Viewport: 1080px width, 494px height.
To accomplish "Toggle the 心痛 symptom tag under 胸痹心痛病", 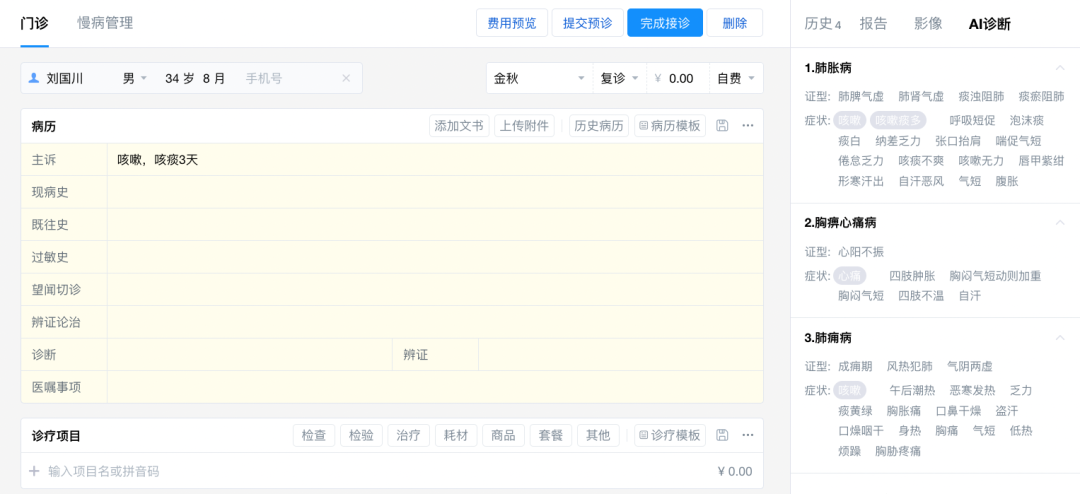I will click(x=850, y=276).
